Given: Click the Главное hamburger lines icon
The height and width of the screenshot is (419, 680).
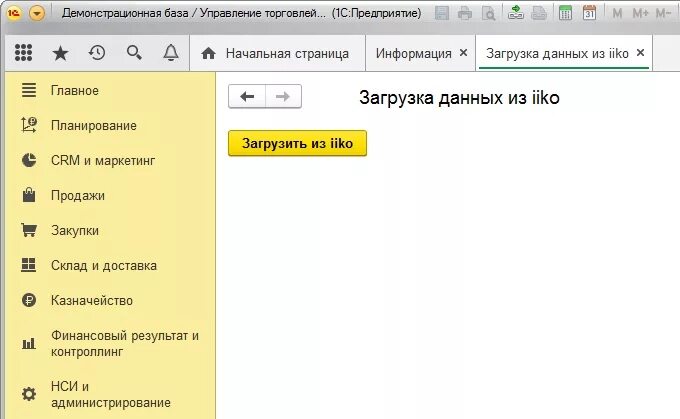Looking at the screenshot, I should pyautogui.click(x=29, y=90).
